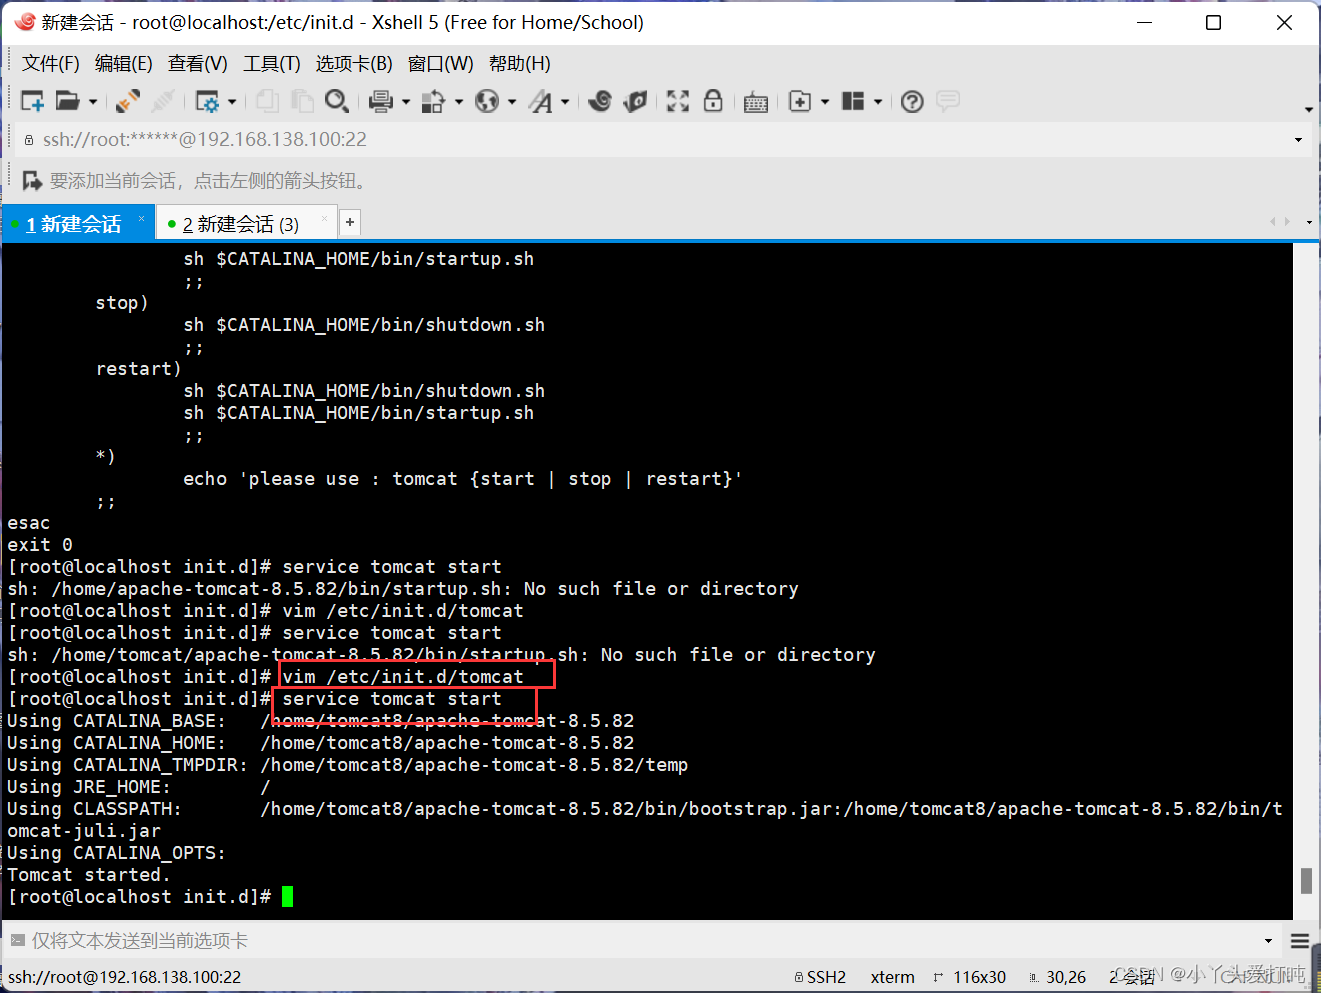Click the compose bar hamburger menu icon
The image size is (1321, 993).
[1300, 941]
